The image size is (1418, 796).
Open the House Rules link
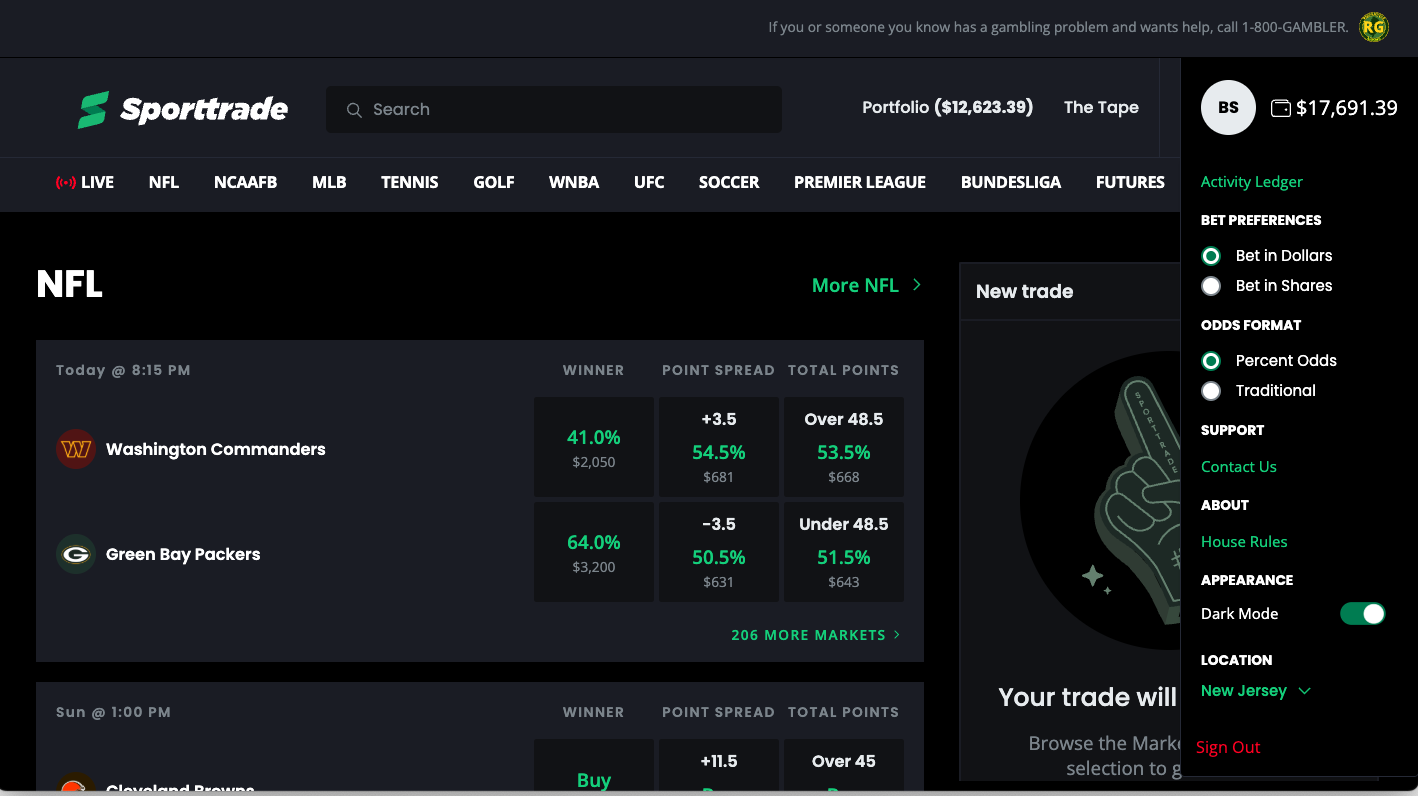click(1244, 542)
